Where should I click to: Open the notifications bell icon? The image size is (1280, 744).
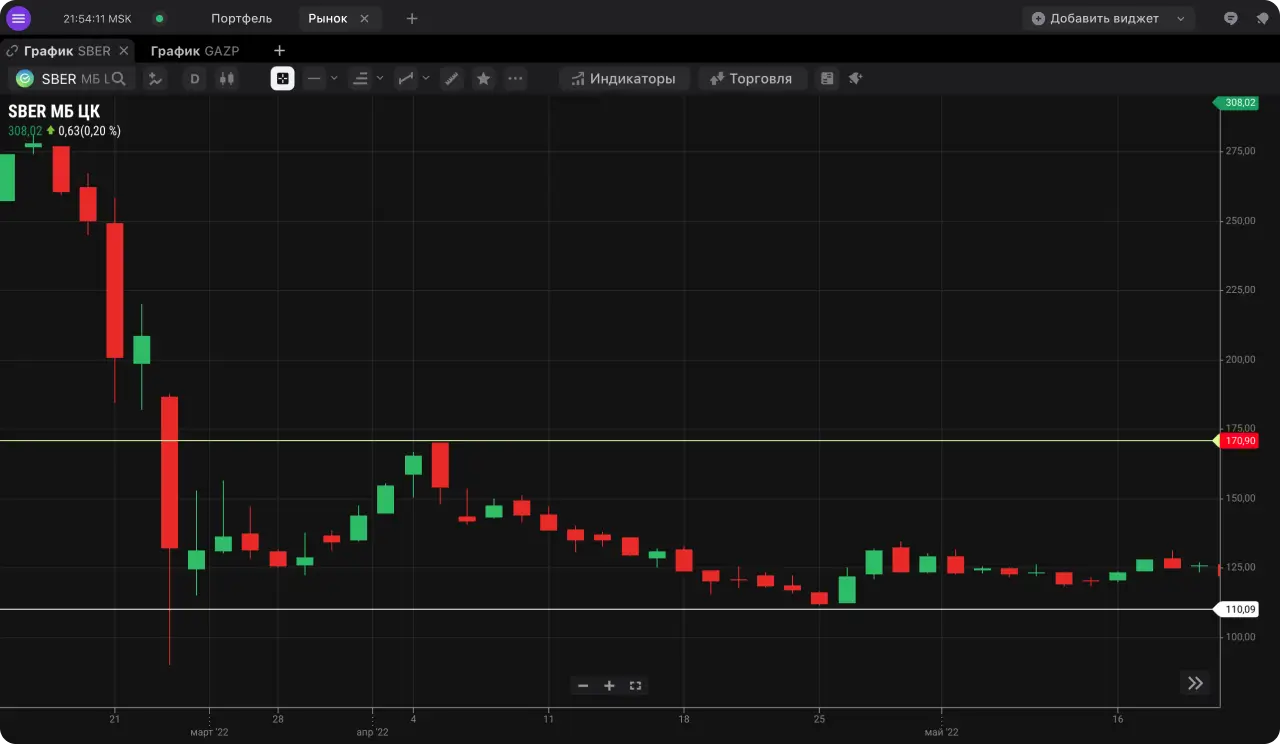tap(1260, 18)
